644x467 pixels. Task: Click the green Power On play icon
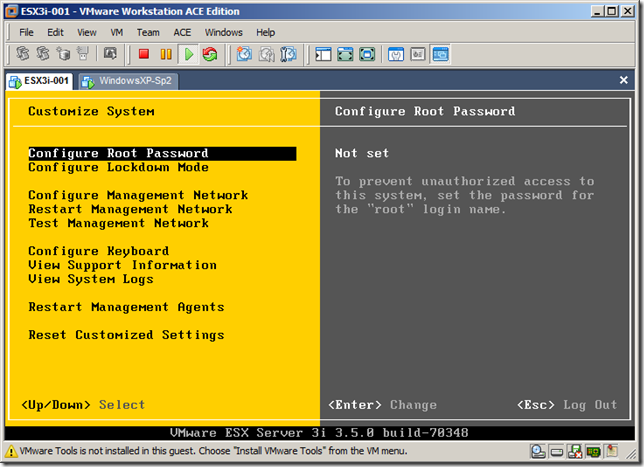(x=188, y=54)
